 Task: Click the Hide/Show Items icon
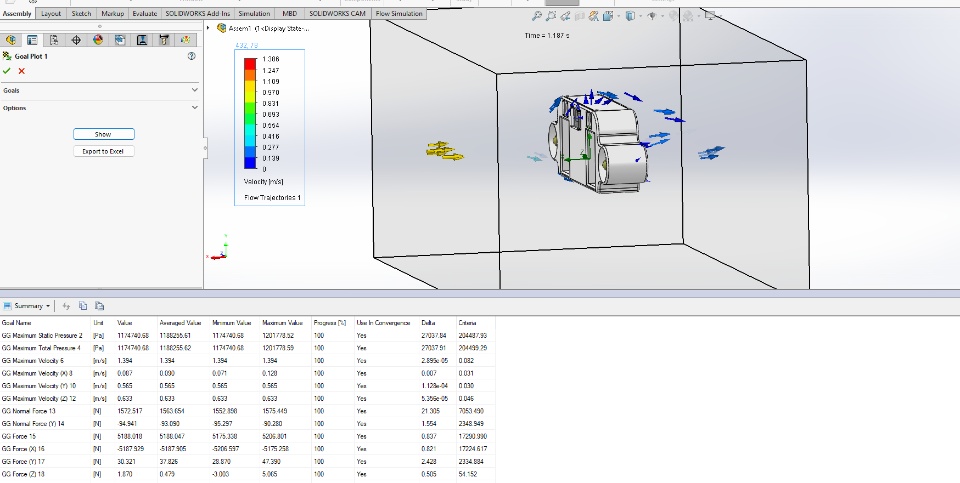click(652, 17)
